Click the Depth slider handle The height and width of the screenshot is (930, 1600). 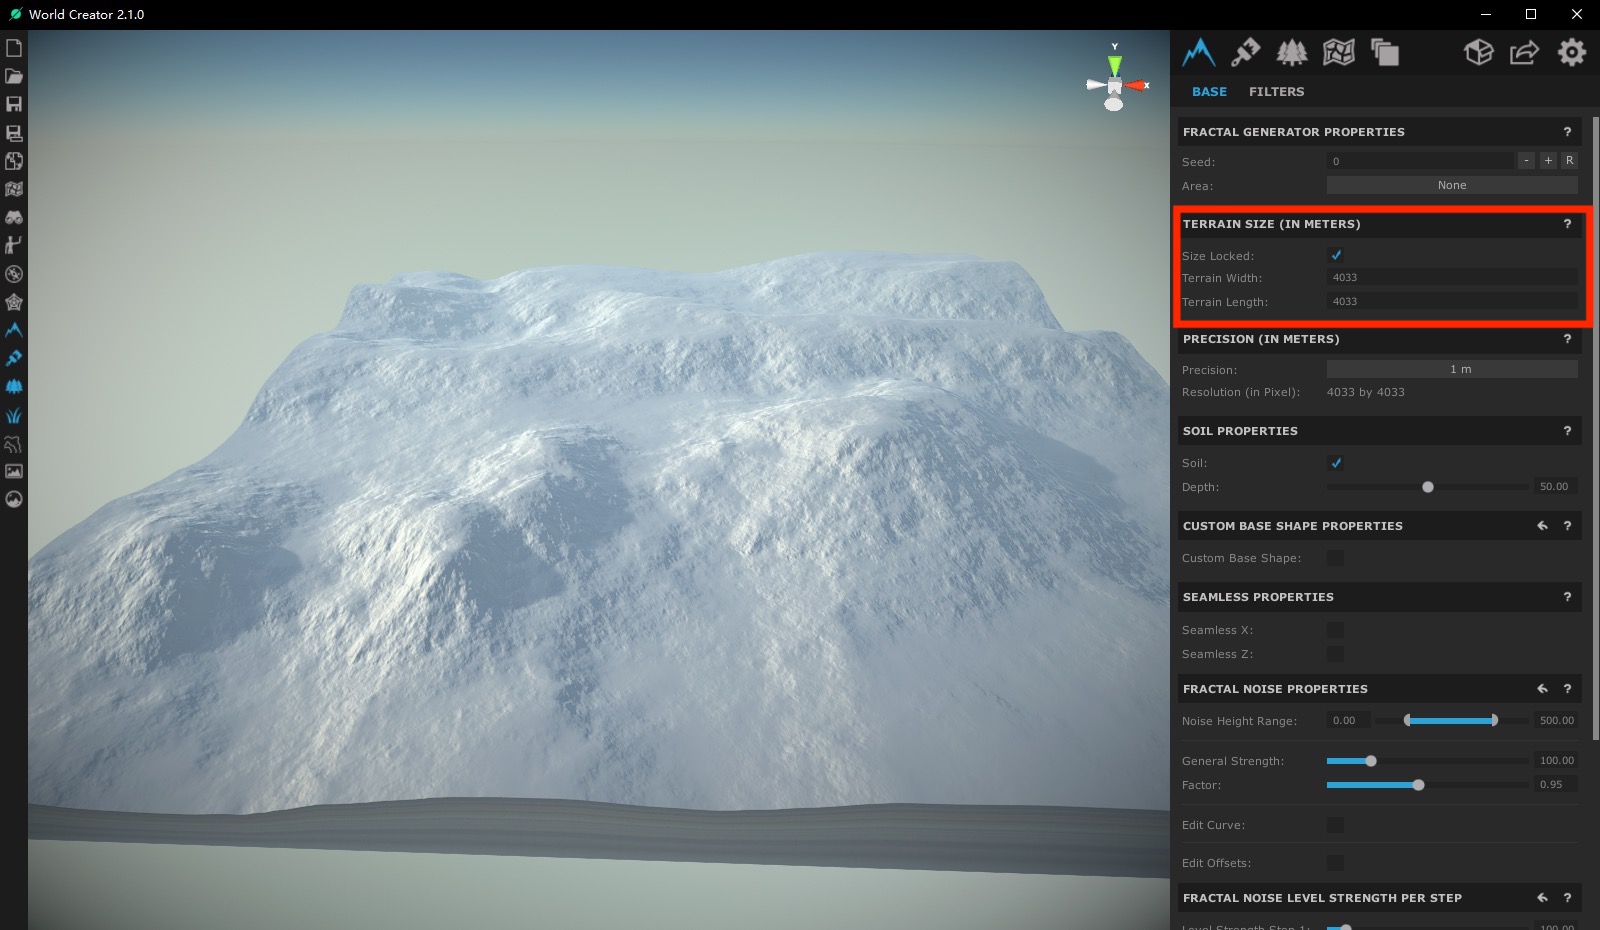coord(1428,487)
